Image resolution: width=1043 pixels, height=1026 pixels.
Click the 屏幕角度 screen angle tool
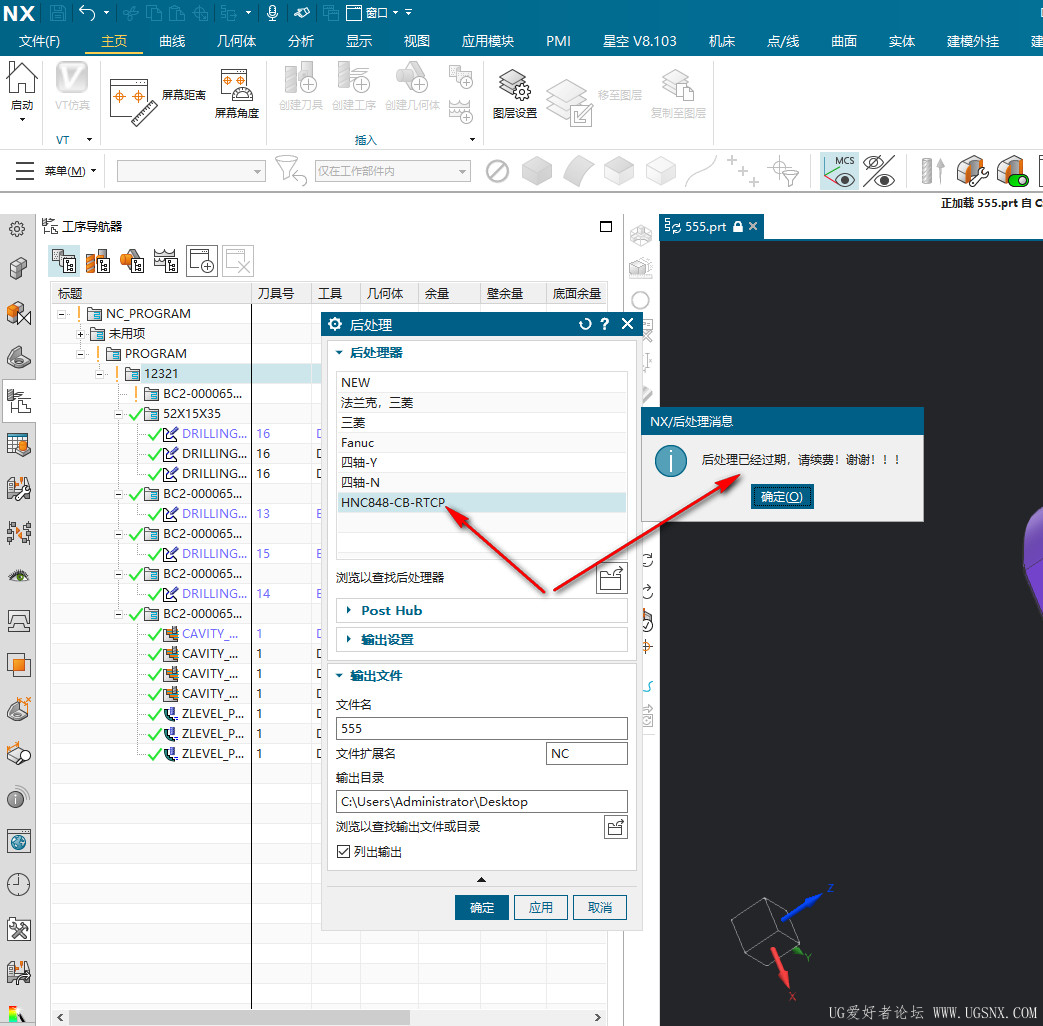237,94
